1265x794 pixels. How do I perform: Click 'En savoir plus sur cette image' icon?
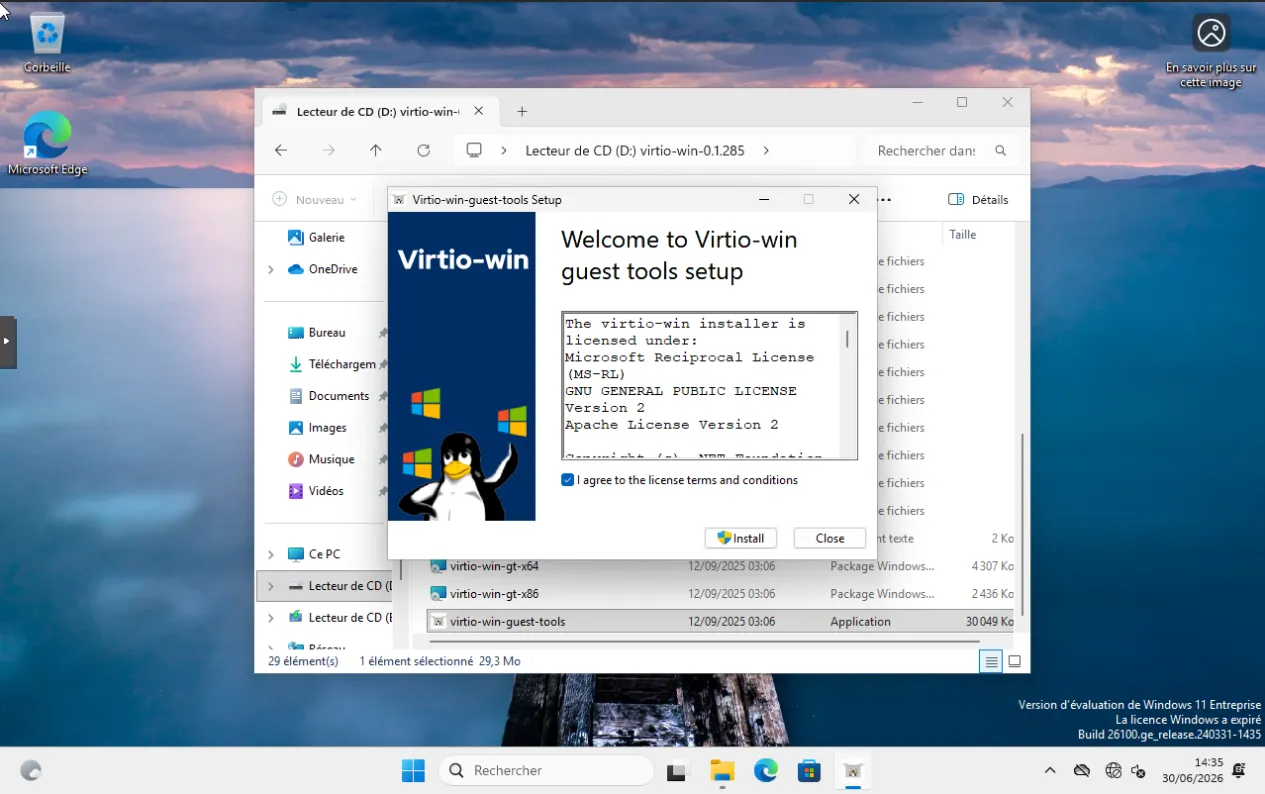pyautogui.click(x=1211, y=52)
